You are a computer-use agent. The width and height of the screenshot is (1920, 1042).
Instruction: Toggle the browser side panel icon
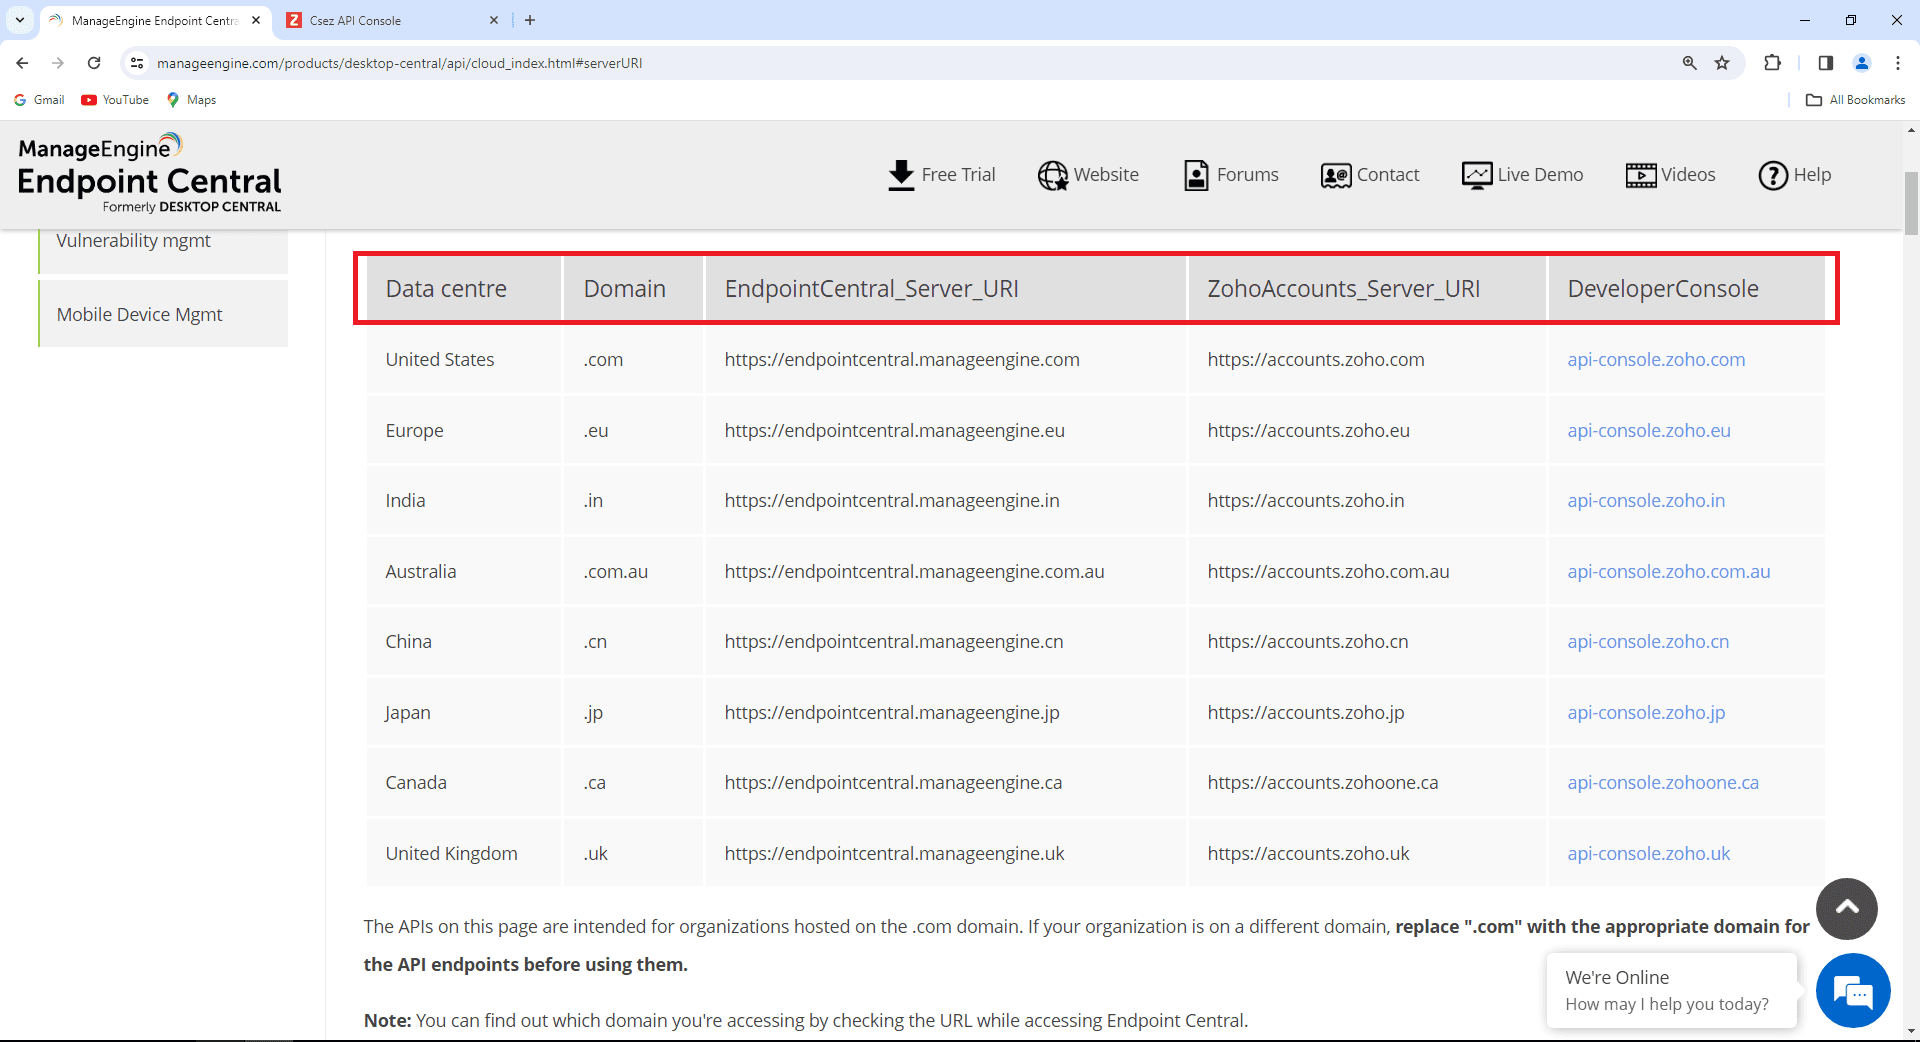click(x=1826, y=63)
